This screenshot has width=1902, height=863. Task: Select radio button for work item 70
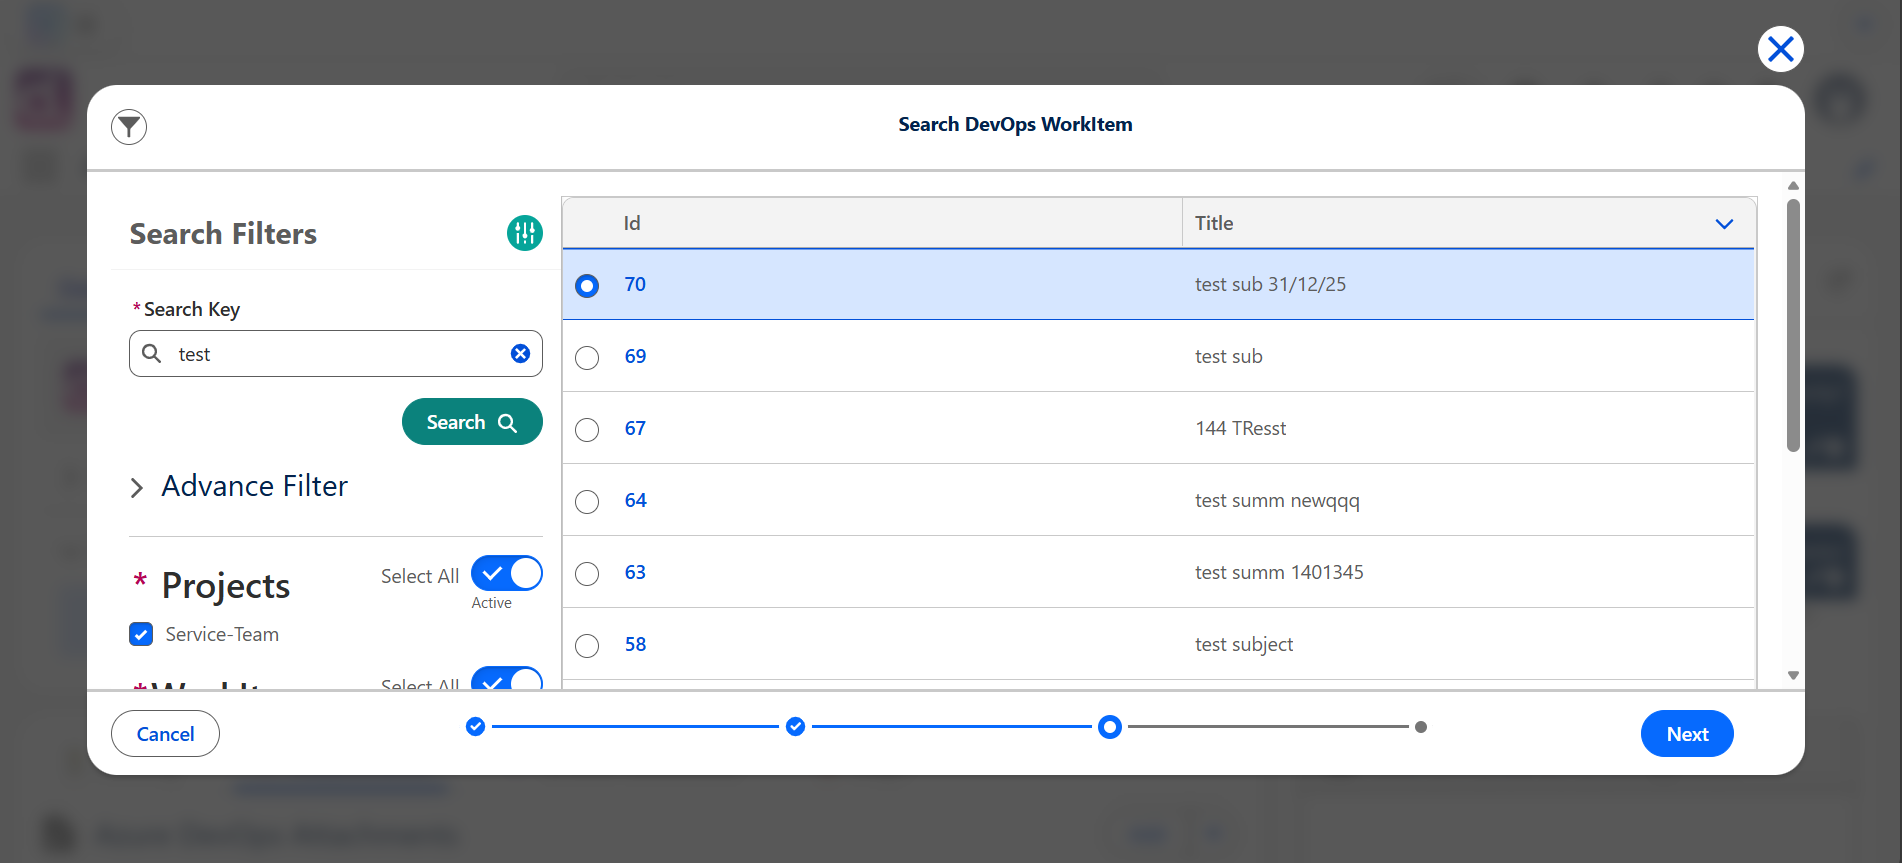tap(587, 286)
